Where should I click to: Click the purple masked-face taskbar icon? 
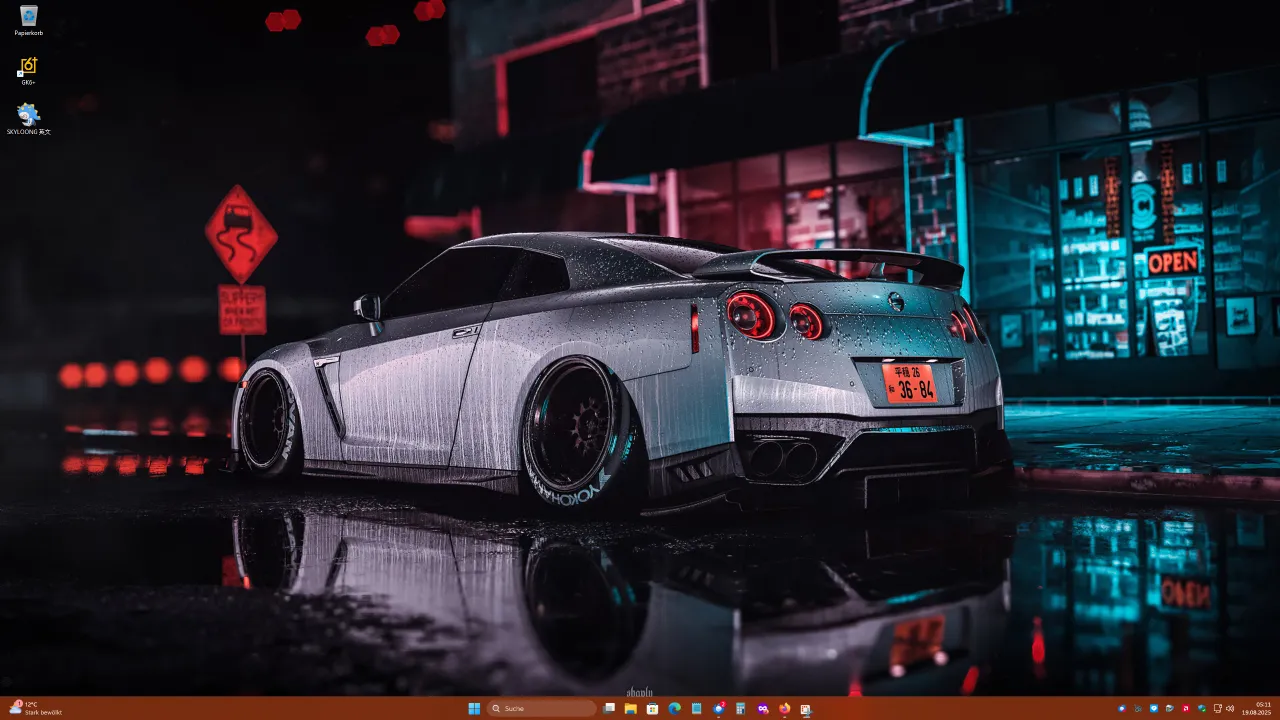tap(763, 708)
